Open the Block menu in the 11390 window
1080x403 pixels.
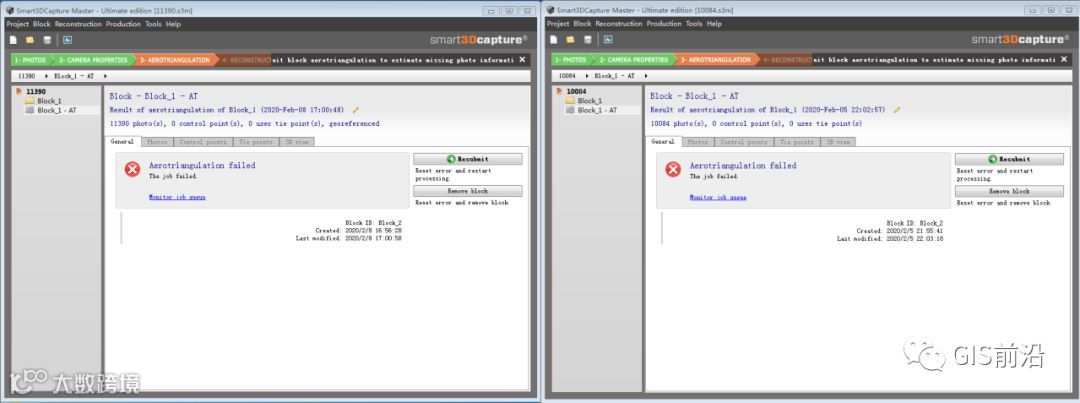42,24
